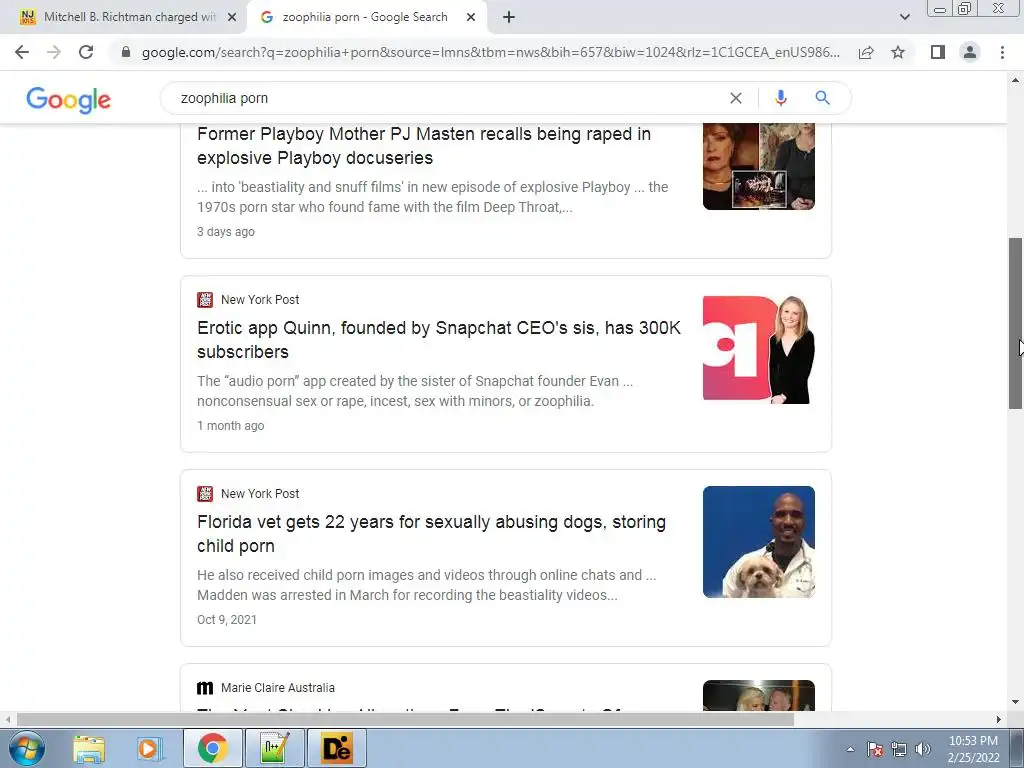
Task: Click the vertical scrollbar down arrow
Action: pyautogui.click(x=1016, y=703)
